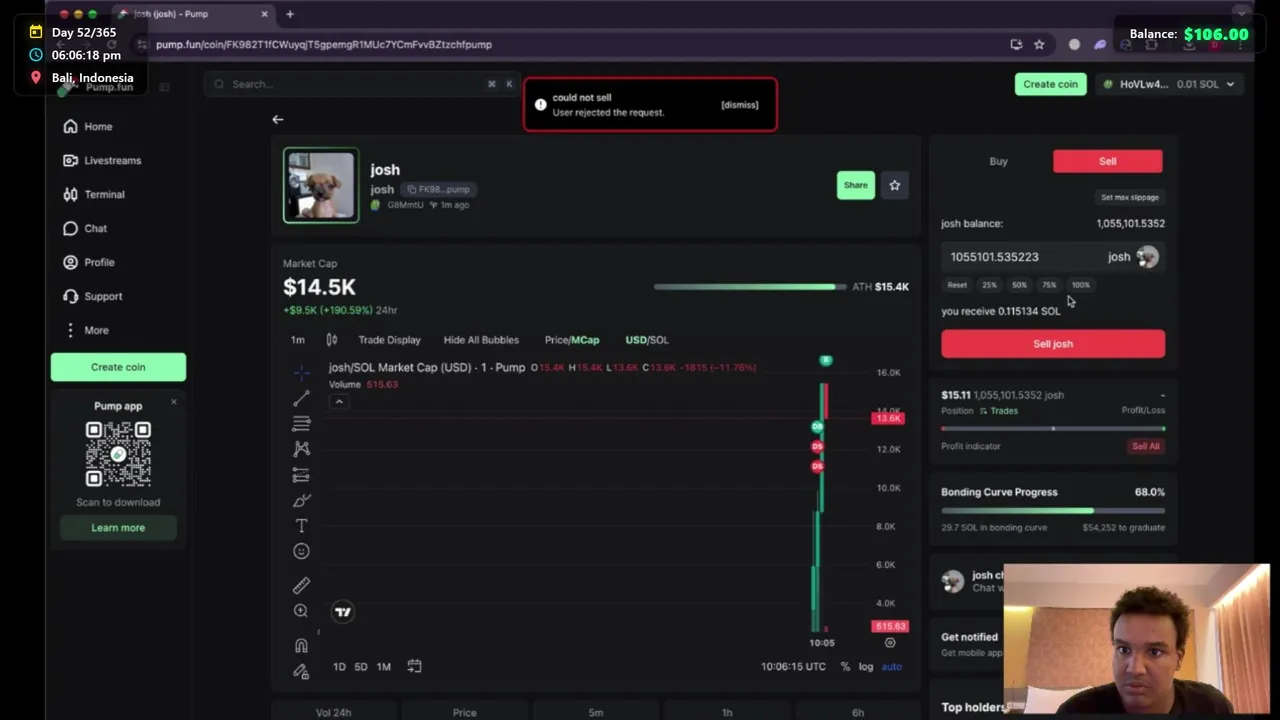Open Chat in the sidebar
This screenshot has width=1280, height=720.
pyautogui.click(x=85, y=229)
